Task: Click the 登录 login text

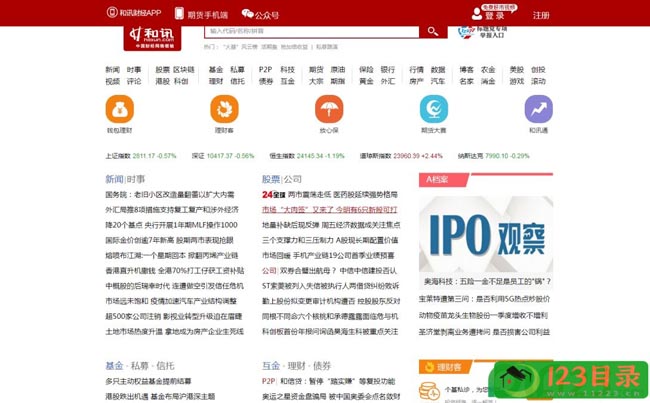Action: click(495, 16)
